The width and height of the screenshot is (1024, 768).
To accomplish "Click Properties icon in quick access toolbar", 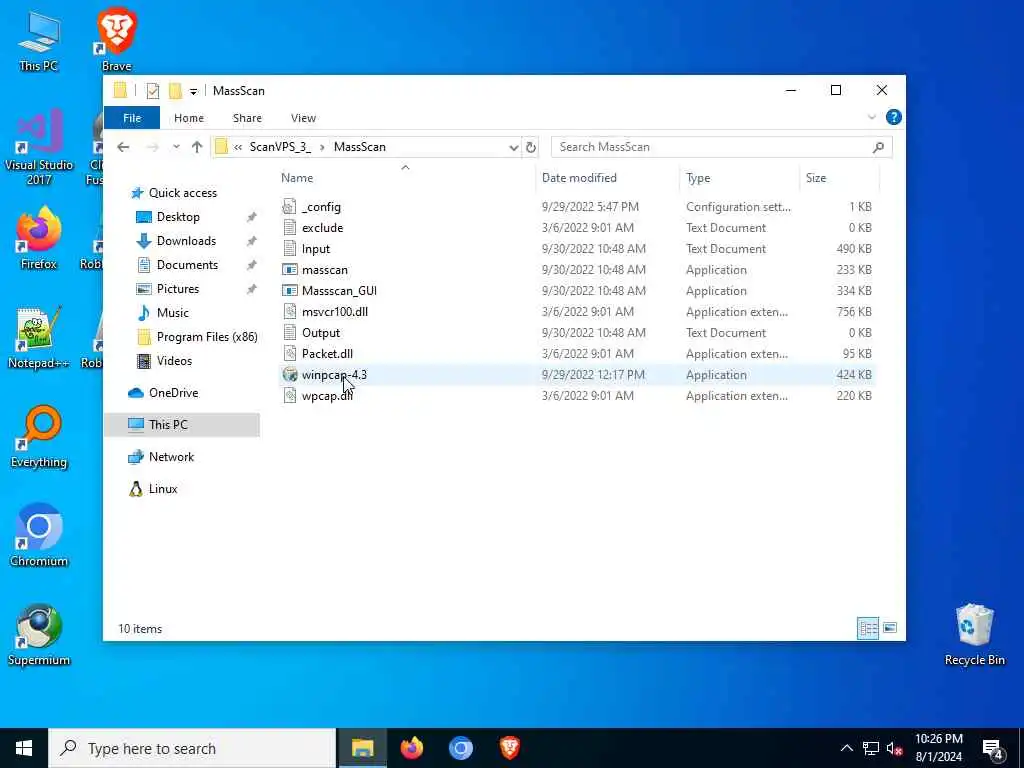I will point(153,91).
